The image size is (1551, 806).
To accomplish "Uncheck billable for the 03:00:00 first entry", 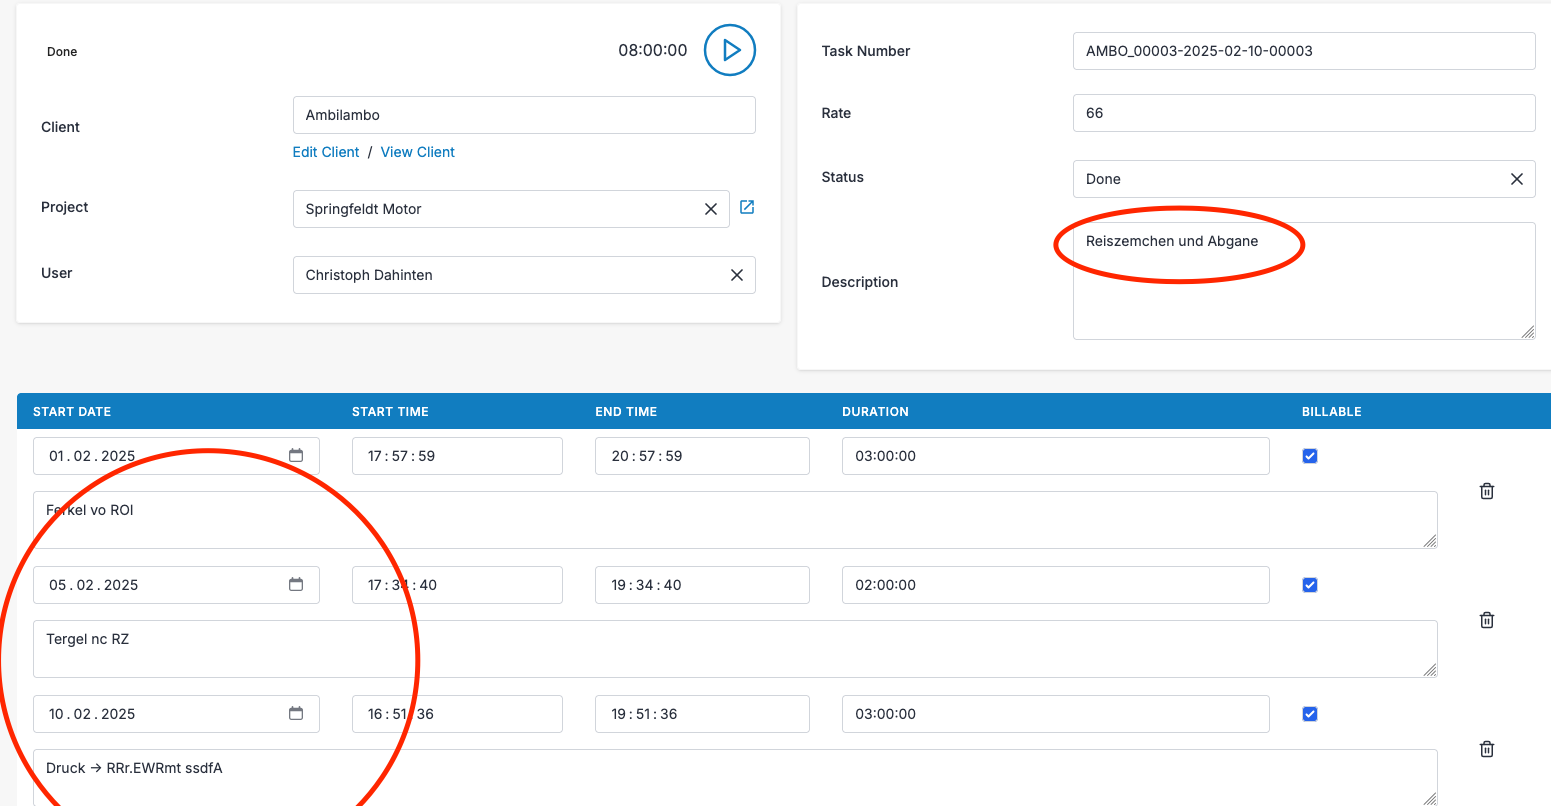I will pos(1310,456).
